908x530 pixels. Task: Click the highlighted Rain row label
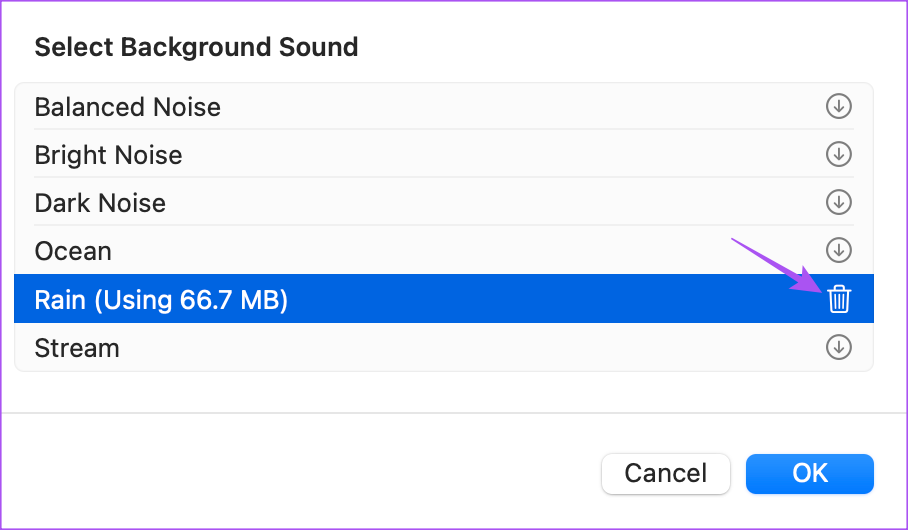click(60, 299)
